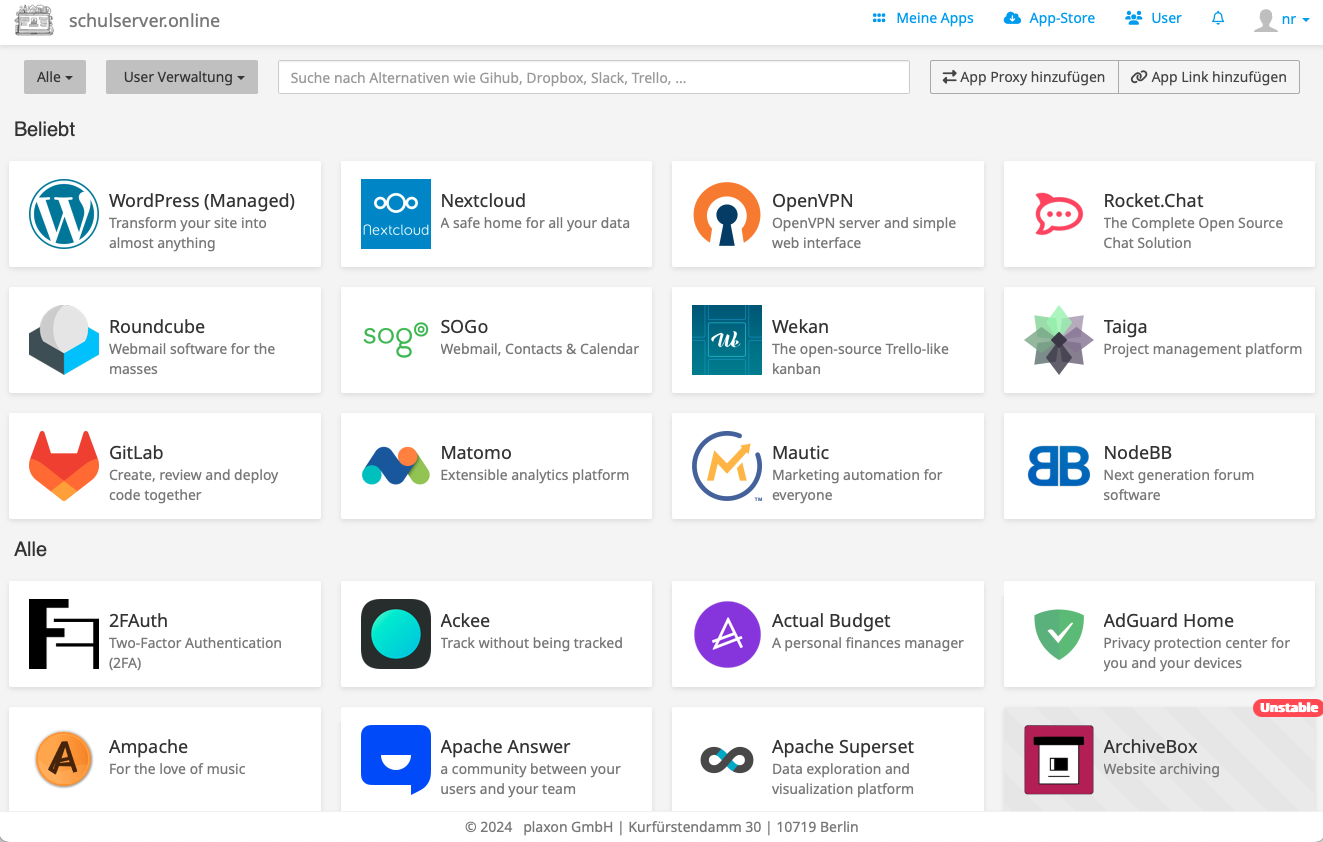1323x842 pixels.
Task: Click the Unstable badge on ArchiveBox
Action: pos(1288,707)
